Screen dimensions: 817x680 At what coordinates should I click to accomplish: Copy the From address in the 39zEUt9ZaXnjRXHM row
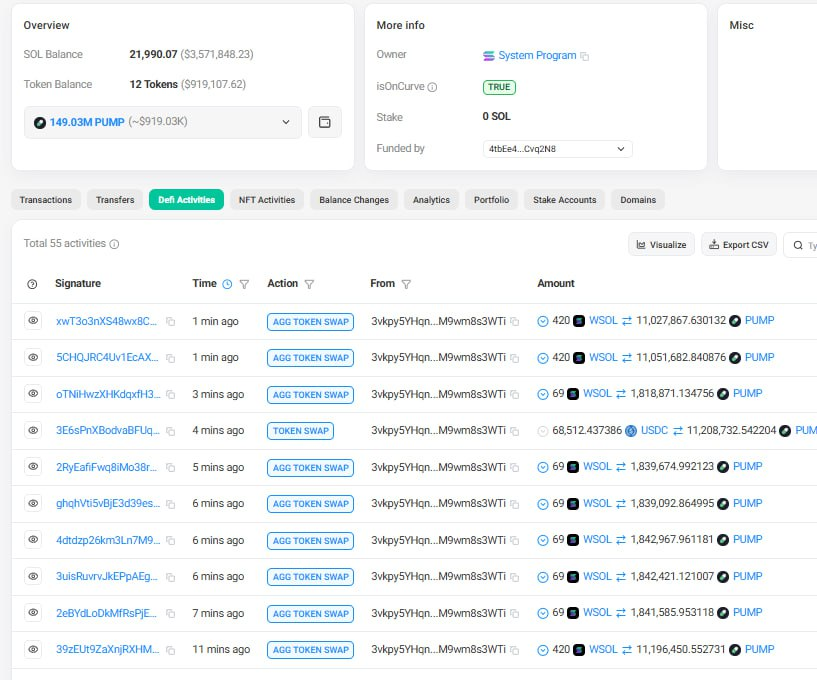[x=514, y=650]
